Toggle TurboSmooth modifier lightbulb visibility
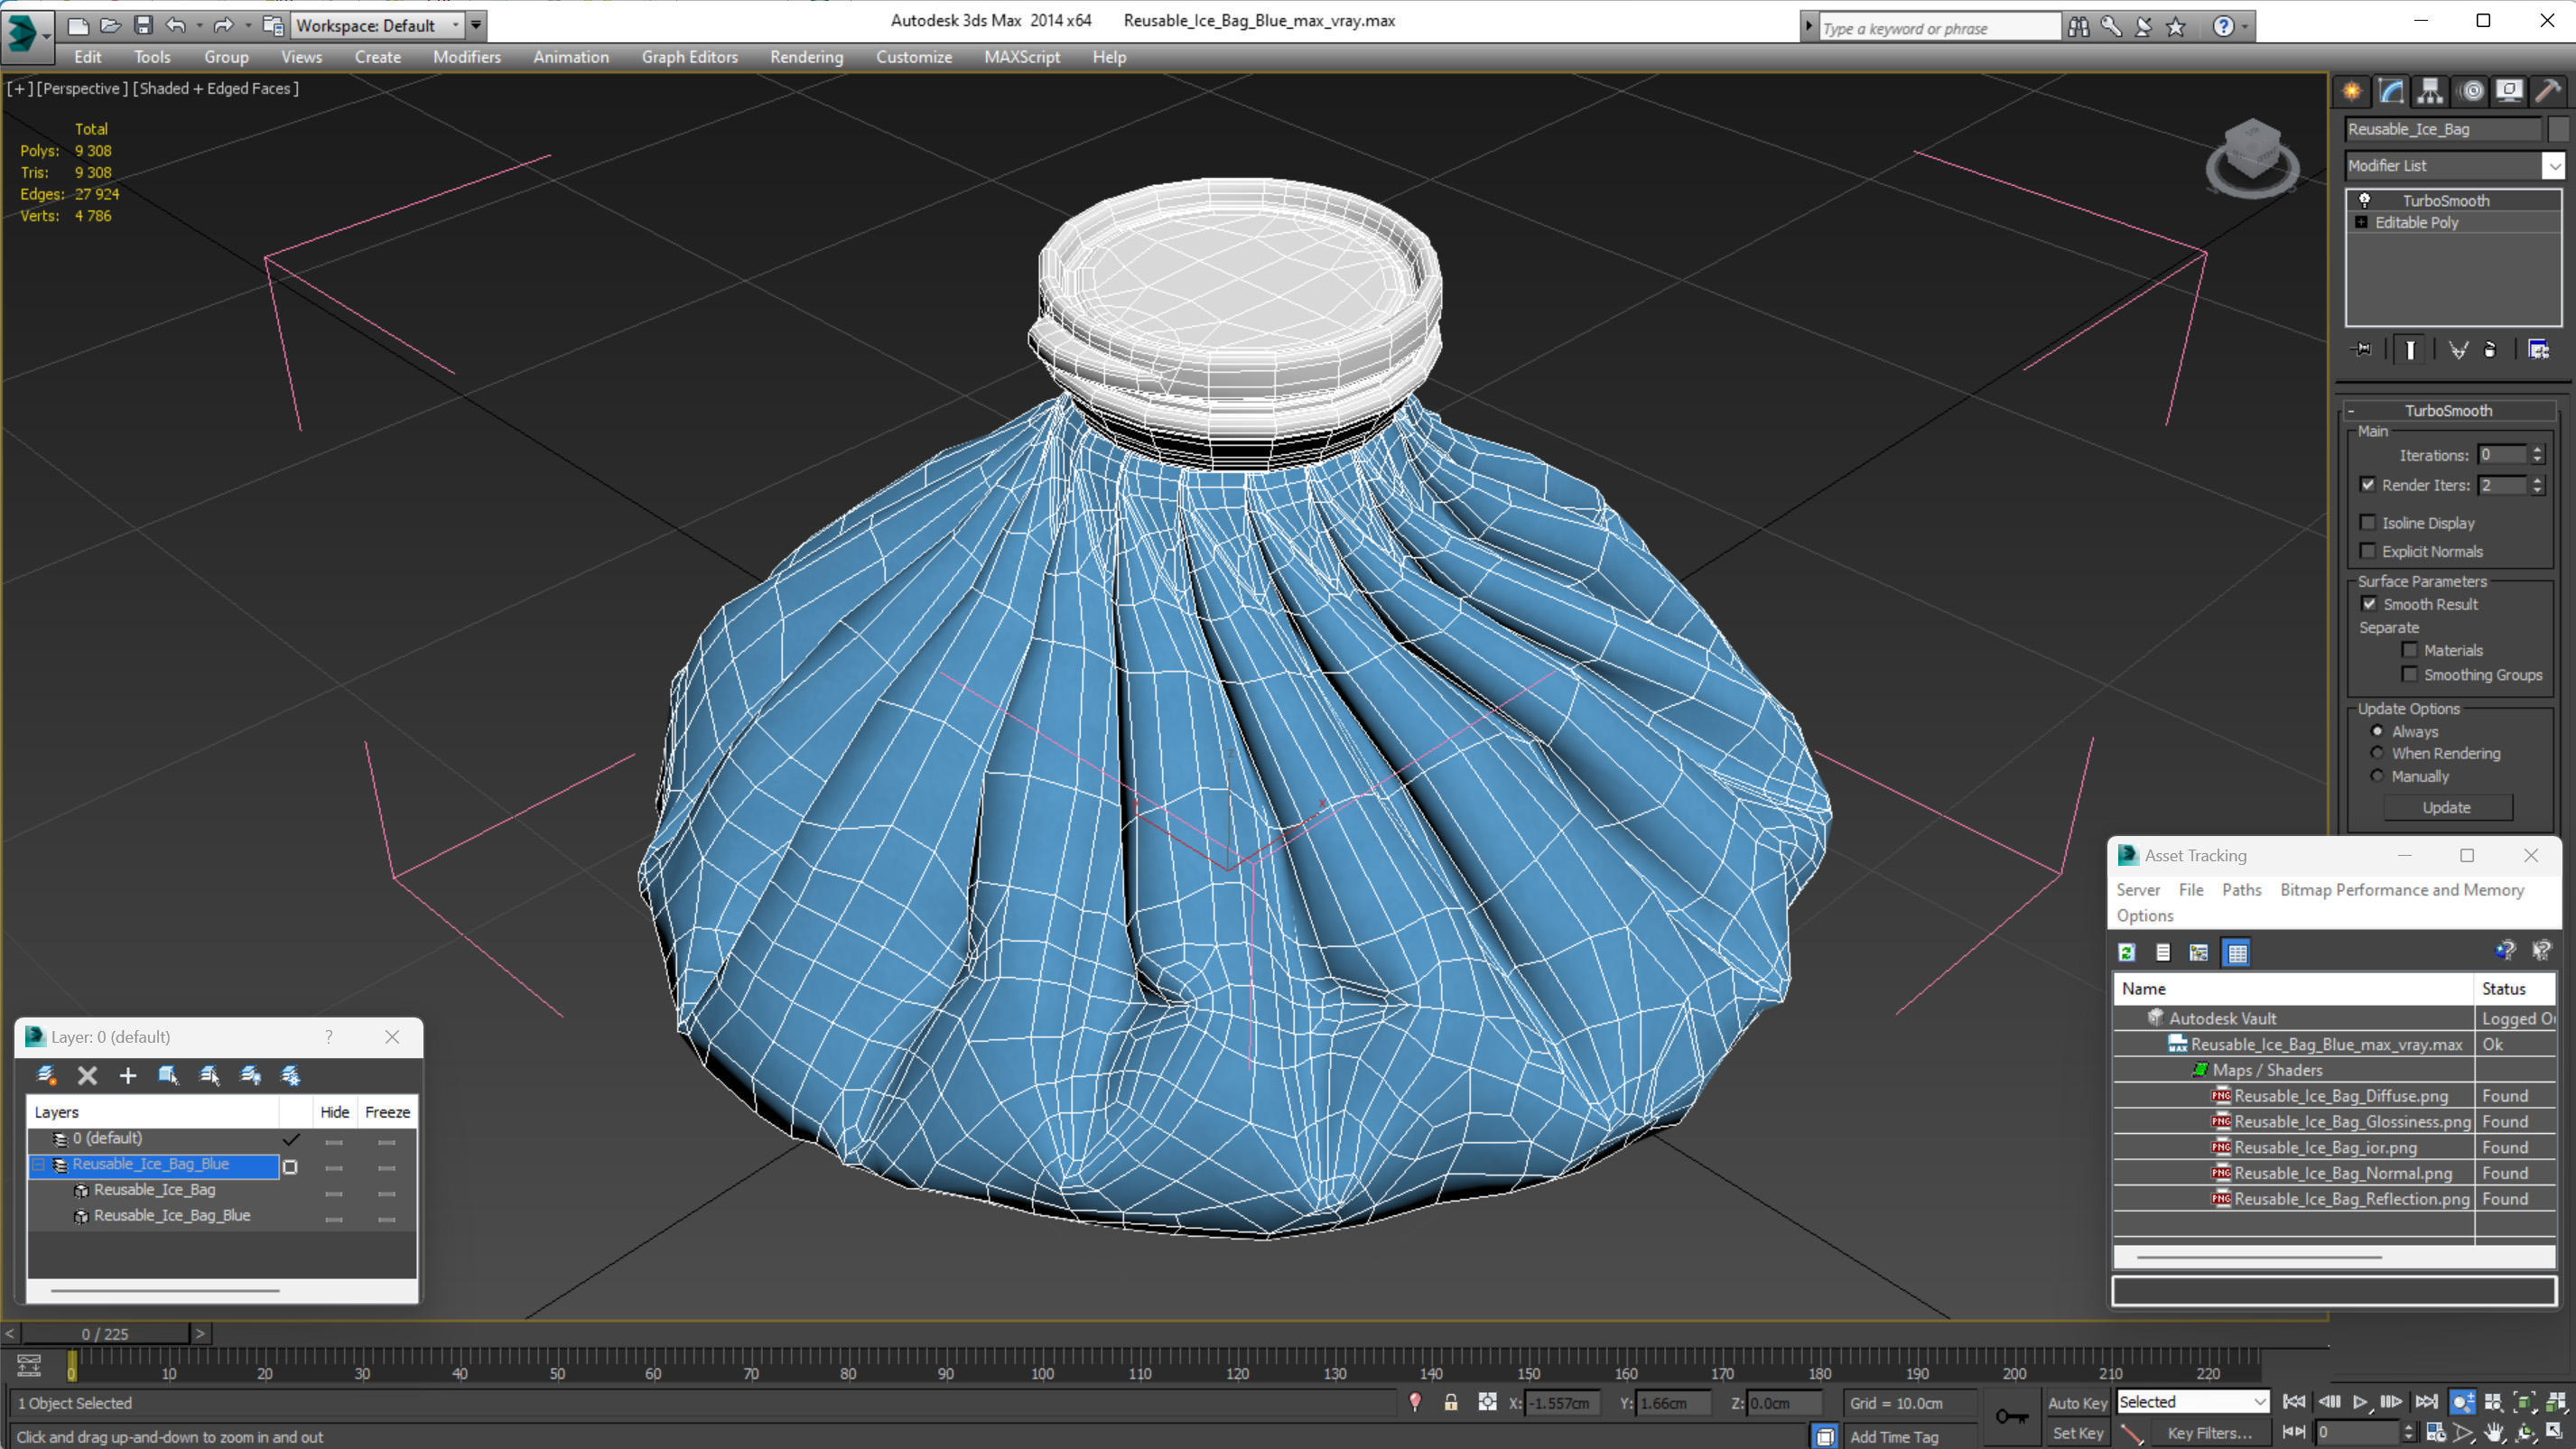This screenshot has height=1449, width=2576. [2365, 200]
